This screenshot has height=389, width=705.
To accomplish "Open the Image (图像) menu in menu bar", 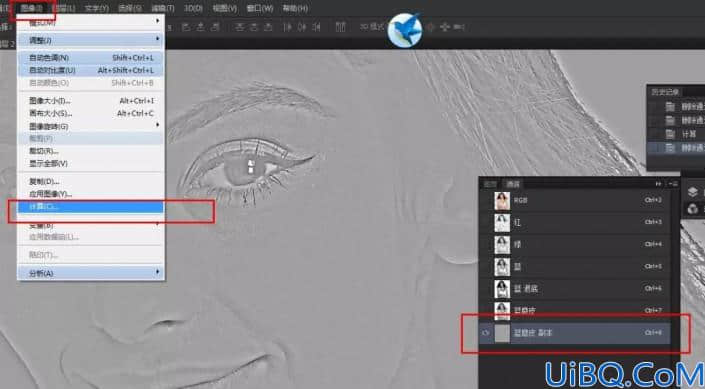I will [31, 8].
